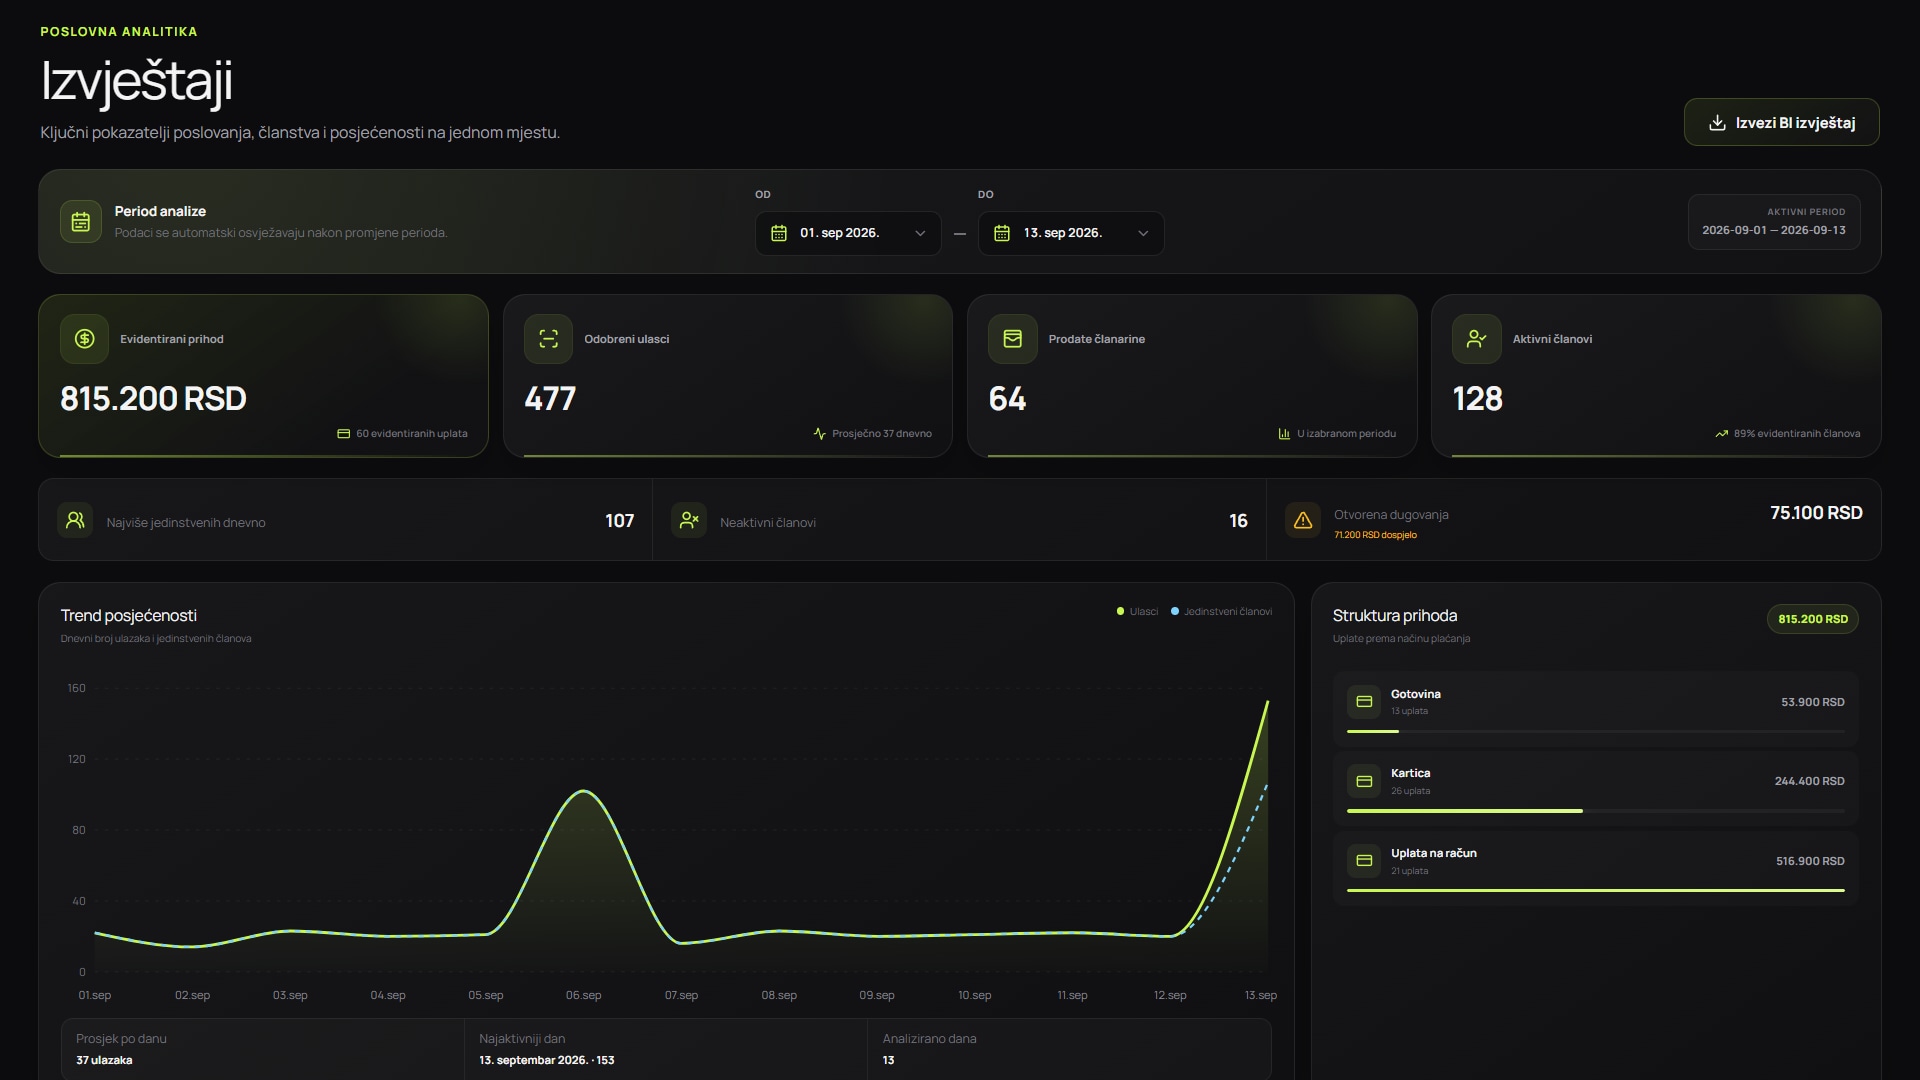Click the activity icon beside Prosječno 37 dnevno
The width and height of the screenshot is (1920, 1080).
(819, 434)
